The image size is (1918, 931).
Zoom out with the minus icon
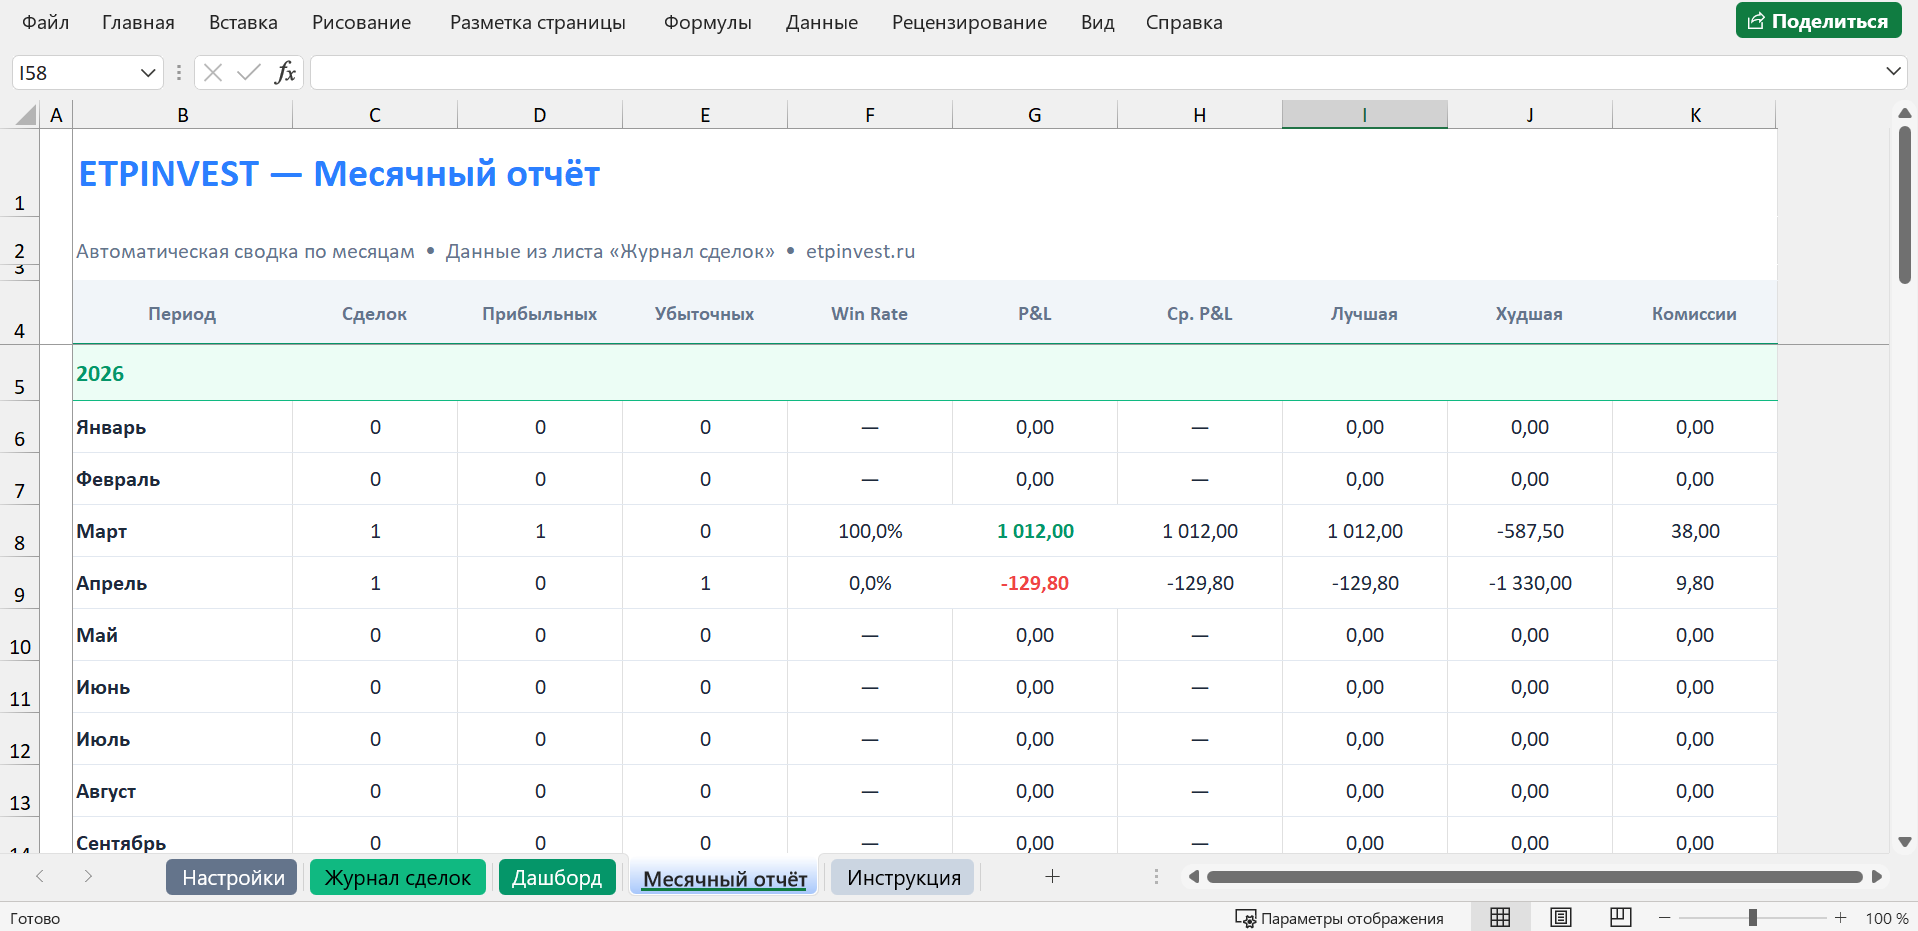[x=1665, y=918]
